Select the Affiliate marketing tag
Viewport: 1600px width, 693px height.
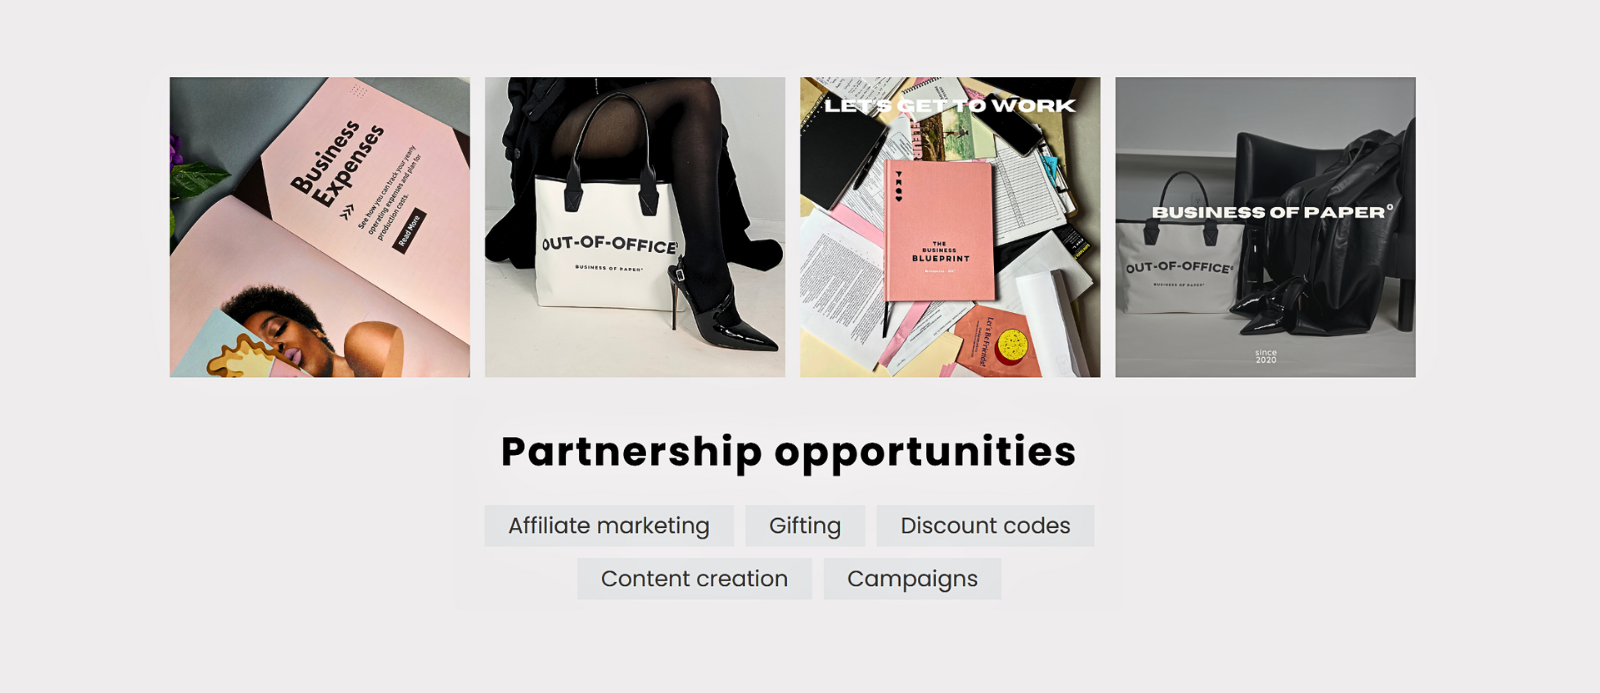coord(609,526)
